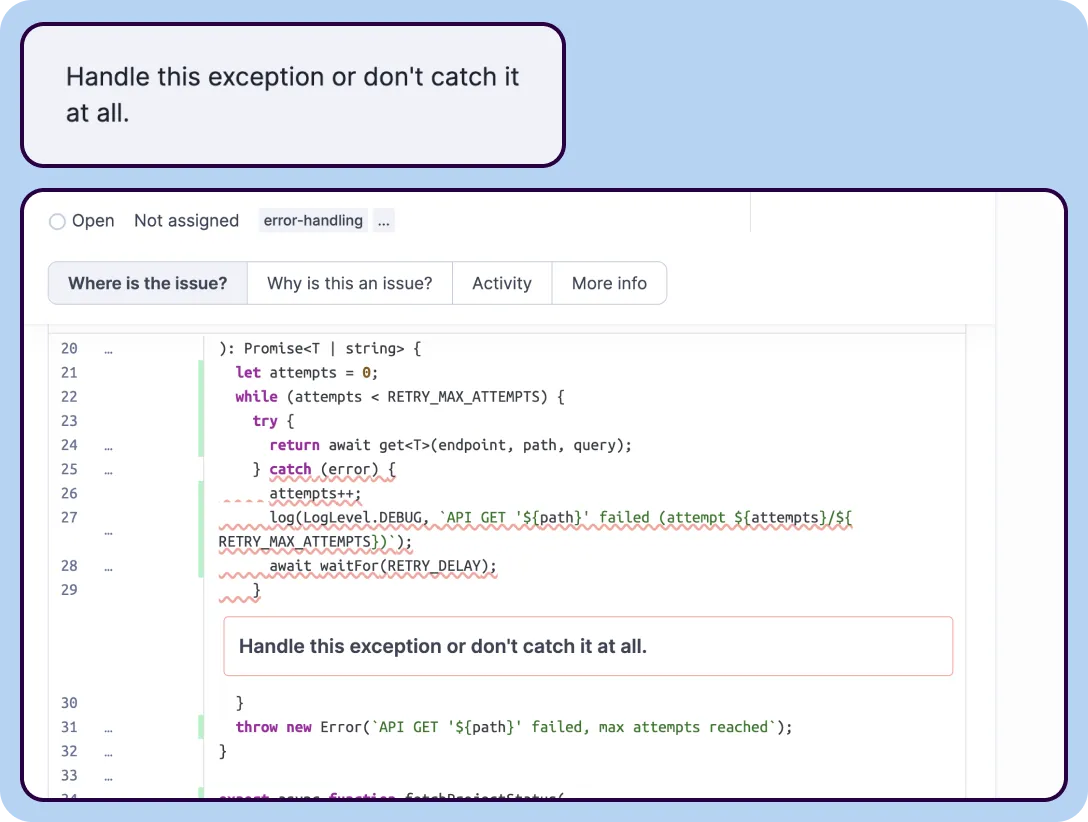Screen dimensions: 1088x822
Task: Click line number 22
Action: (69, 397)
